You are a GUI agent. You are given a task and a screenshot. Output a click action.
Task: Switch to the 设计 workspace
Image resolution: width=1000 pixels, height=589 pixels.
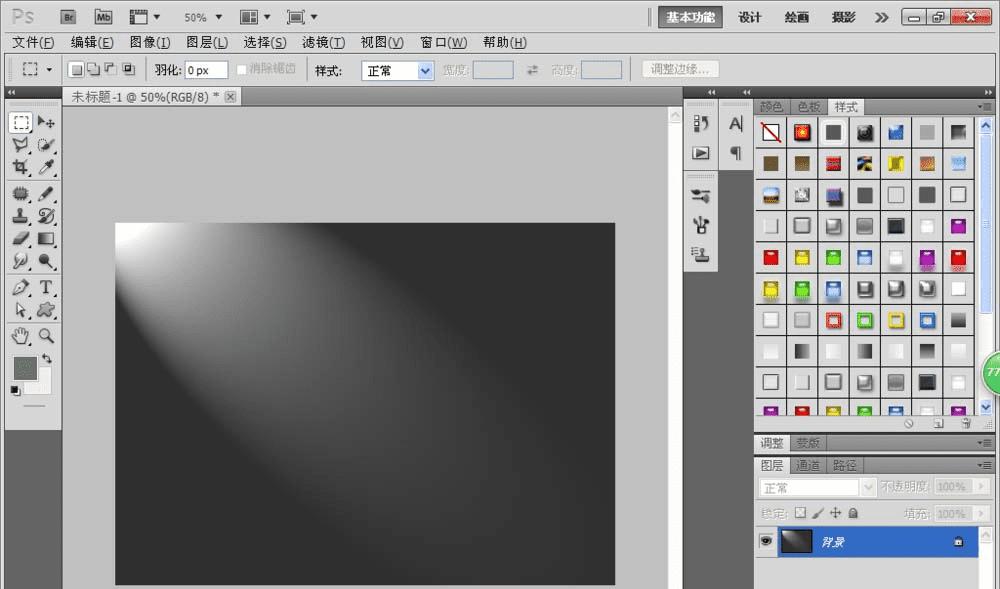[750, 17]
